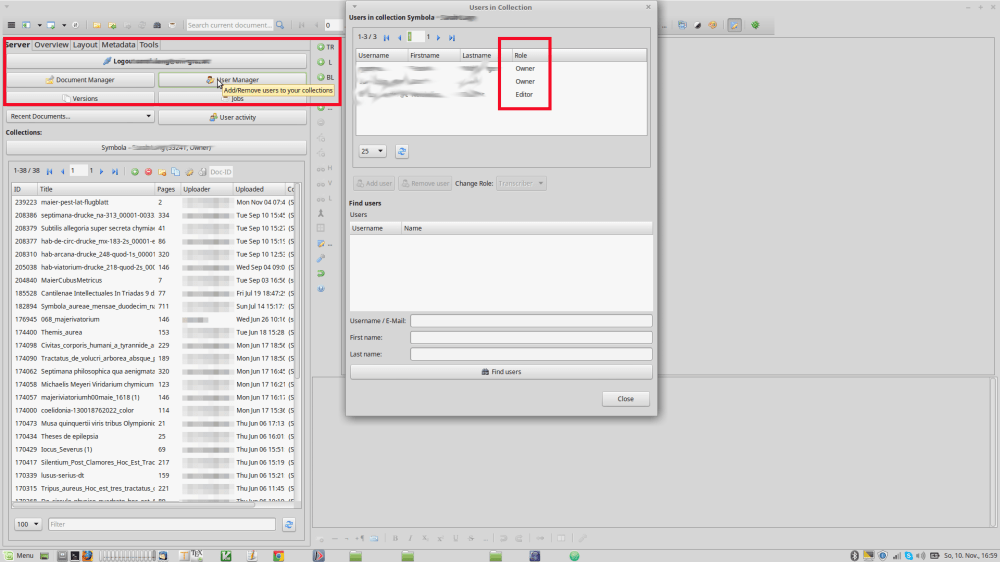1000x562 pixels.
Task: Select document Symbola_aureae_mensae_duodecim
Action: (153, 306)
